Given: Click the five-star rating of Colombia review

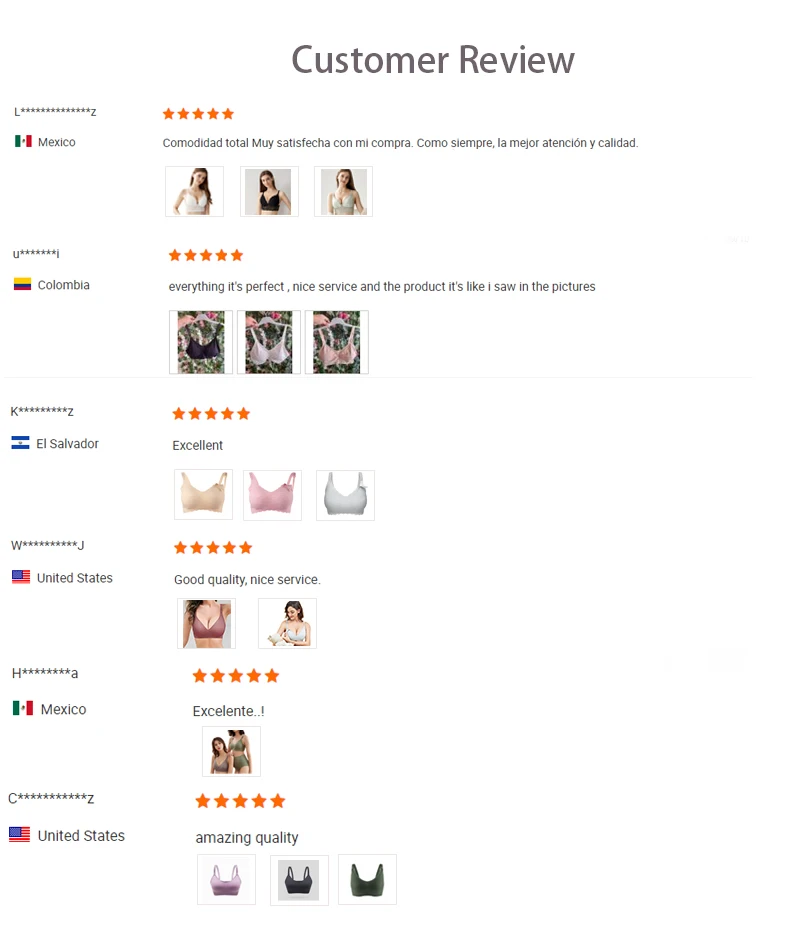Looking at the screenshot, I should point(205,255).
